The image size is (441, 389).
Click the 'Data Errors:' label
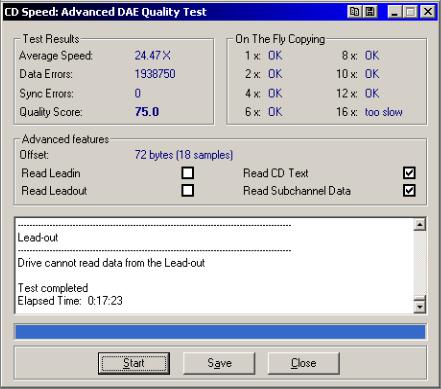point(46,74)
